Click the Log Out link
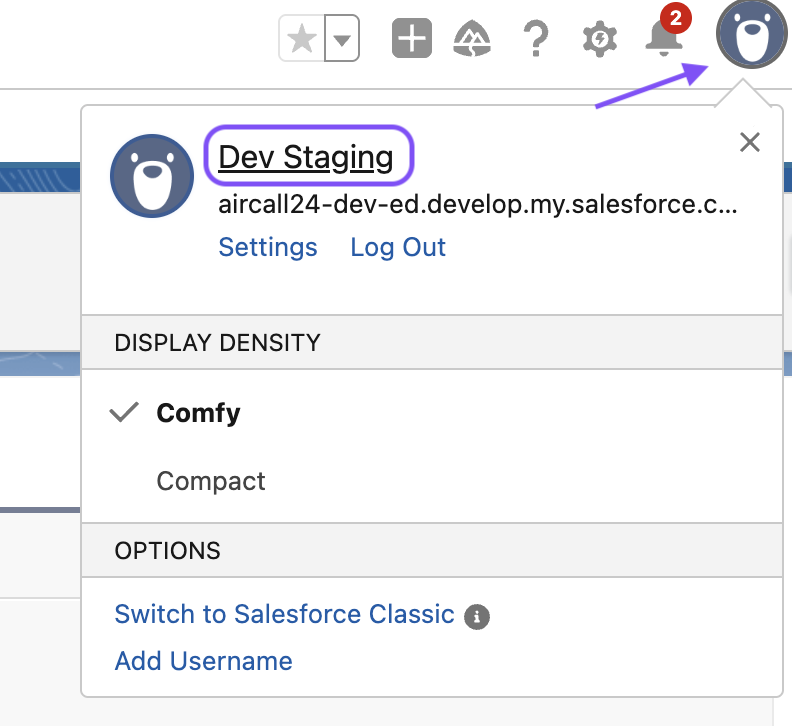This screenshot has height=726, width=792. [398, 247]
